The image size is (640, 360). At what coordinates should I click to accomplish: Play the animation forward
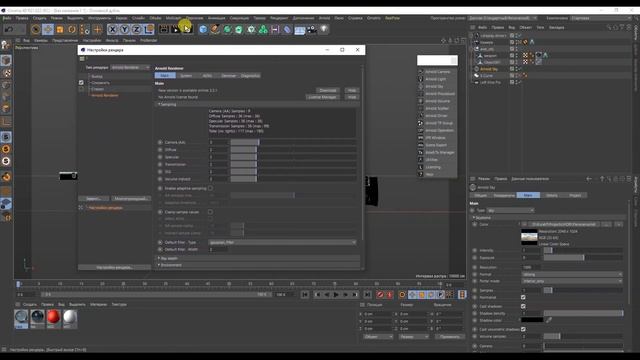pyautogui.click(x=336, y=294)
